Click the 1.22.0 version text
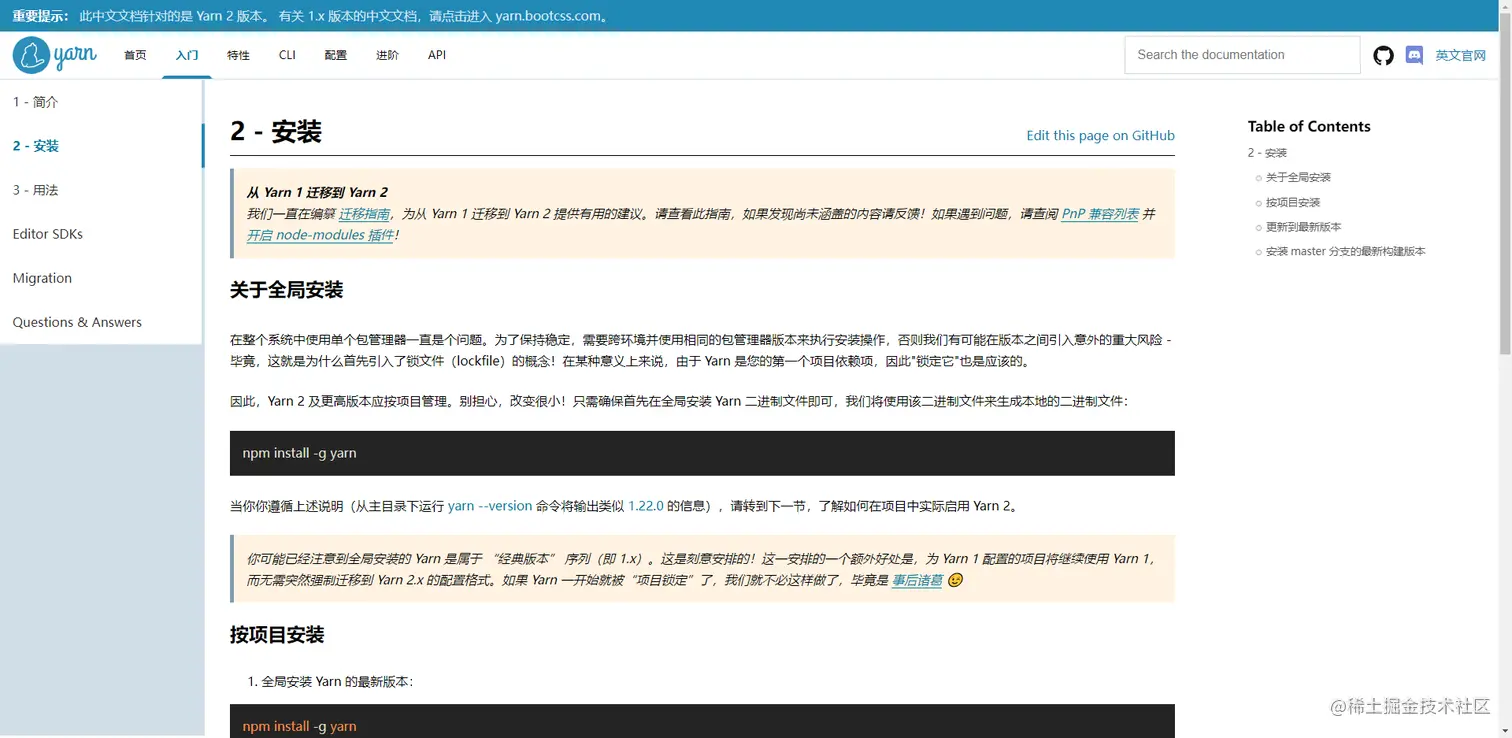Viewport: 1512px width, 738px height. pyautogui.click(x=646, y=506)
